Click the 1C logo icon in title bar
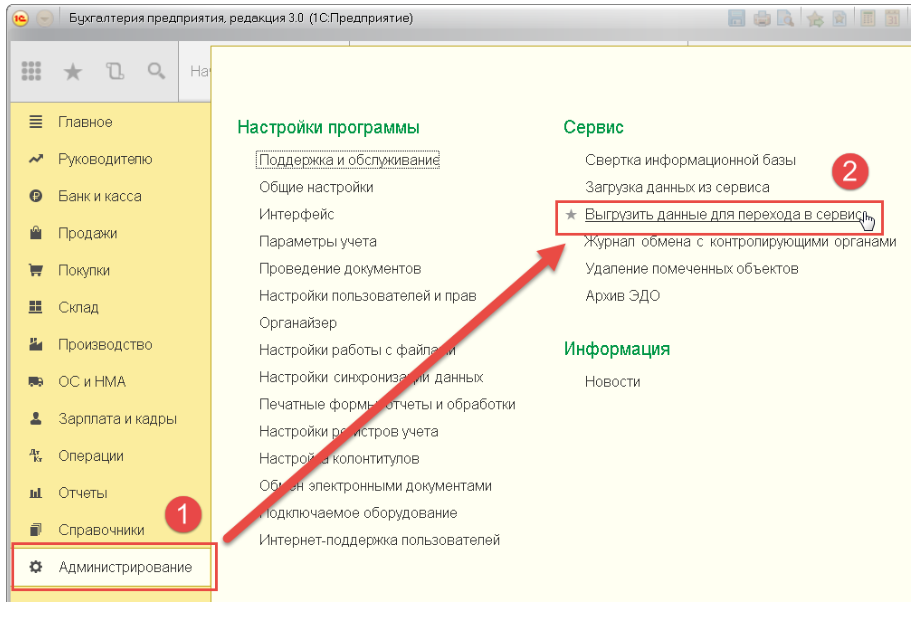917x621 pixels. (x=20, y=18)
